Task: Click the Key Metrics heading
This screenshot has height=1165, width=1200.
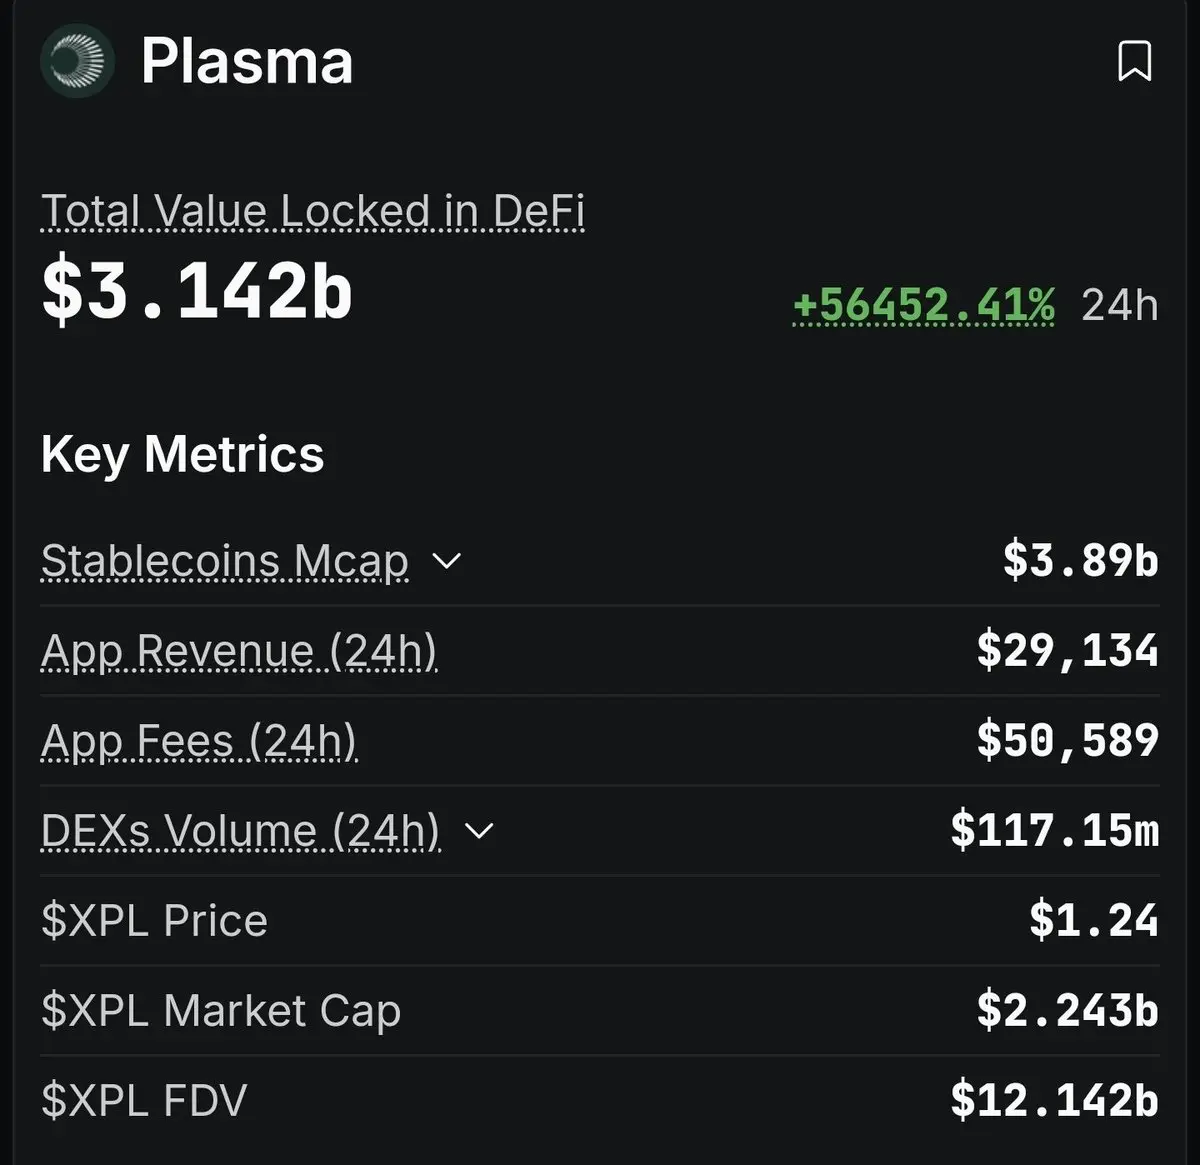Action: pyautogui.click(x=183, y=454)
